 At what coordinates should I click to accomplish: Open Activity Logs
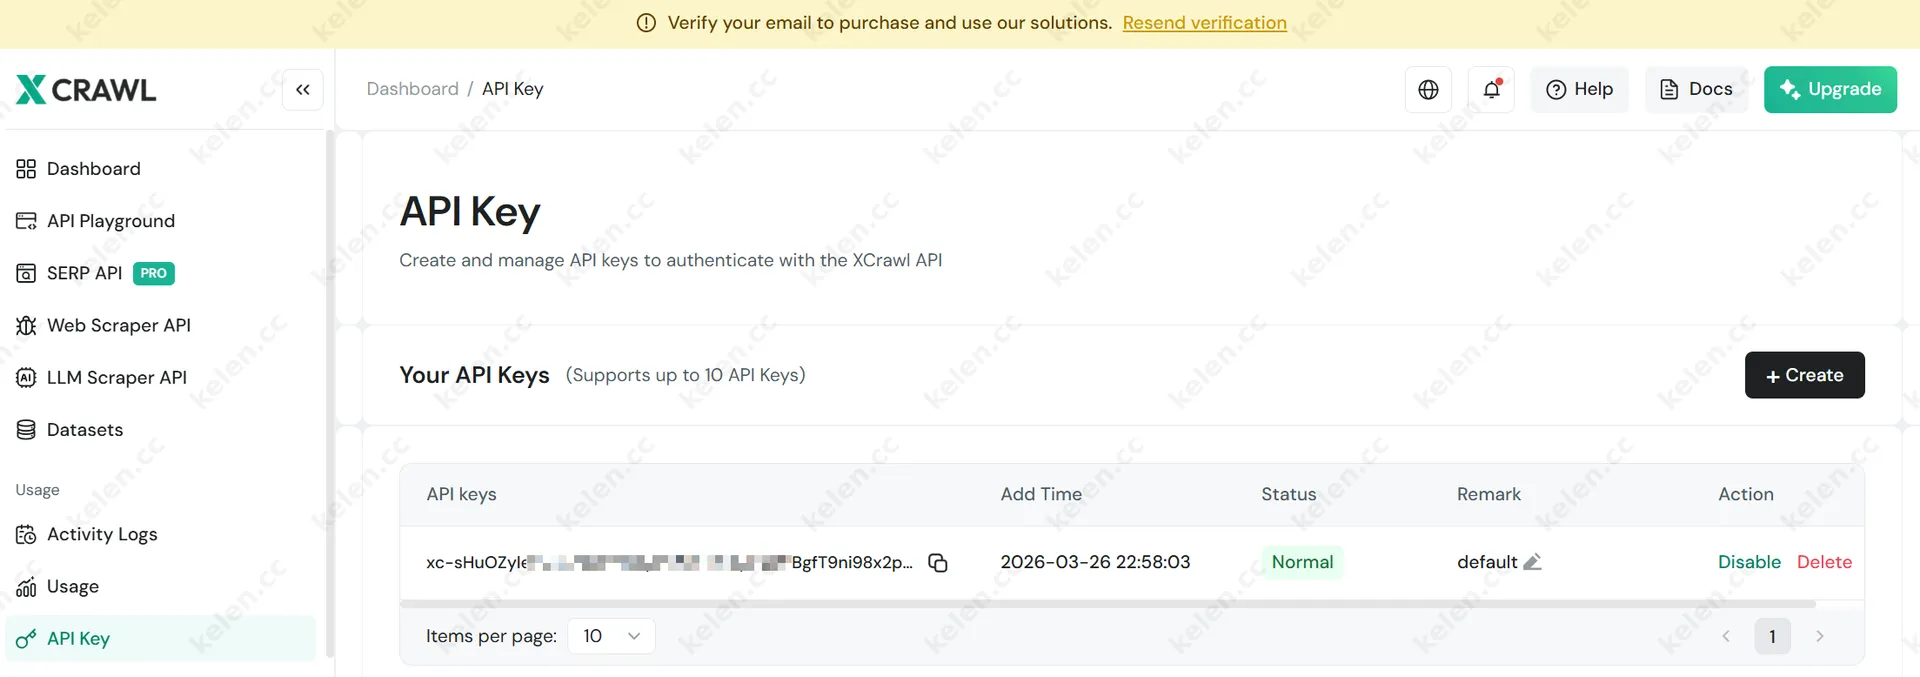[x=102, y=534]
